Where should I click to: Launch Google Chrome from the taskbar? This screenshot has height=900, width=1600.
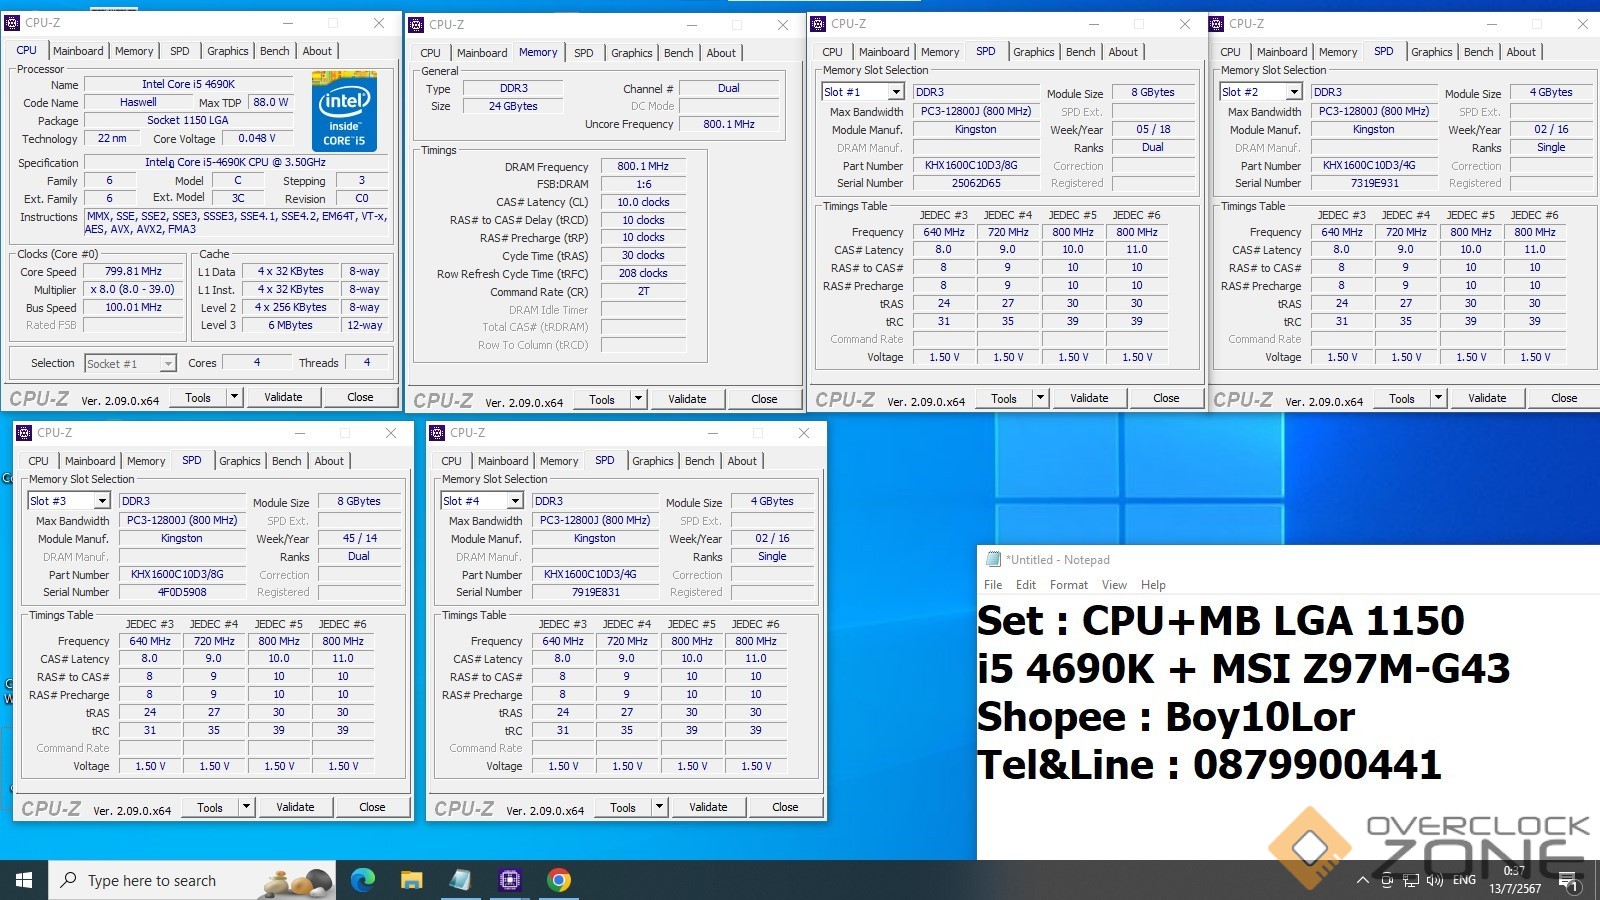tap(559, 880)
